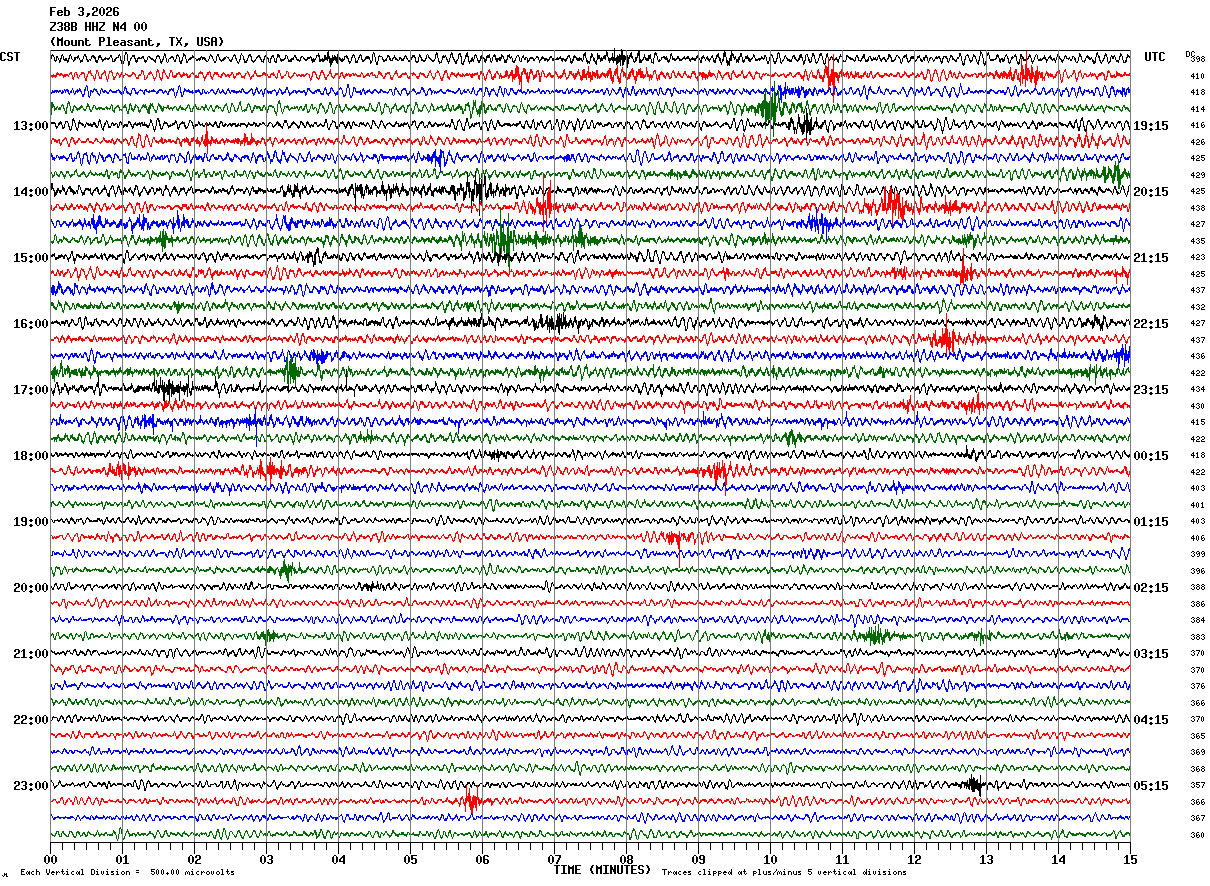Click the 13:00 CST time label
Viewport: 1210px width, 886px height.
click(30, 126)
